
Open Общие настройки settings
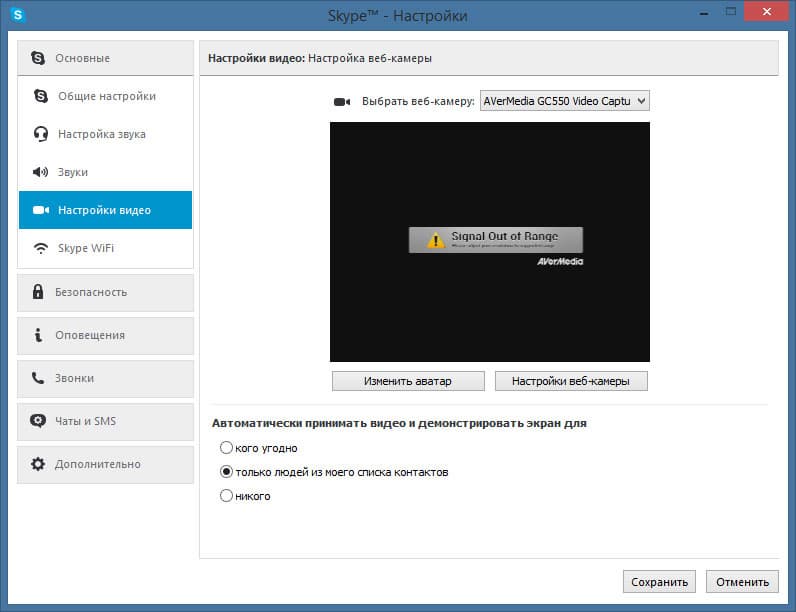[106, 96]
